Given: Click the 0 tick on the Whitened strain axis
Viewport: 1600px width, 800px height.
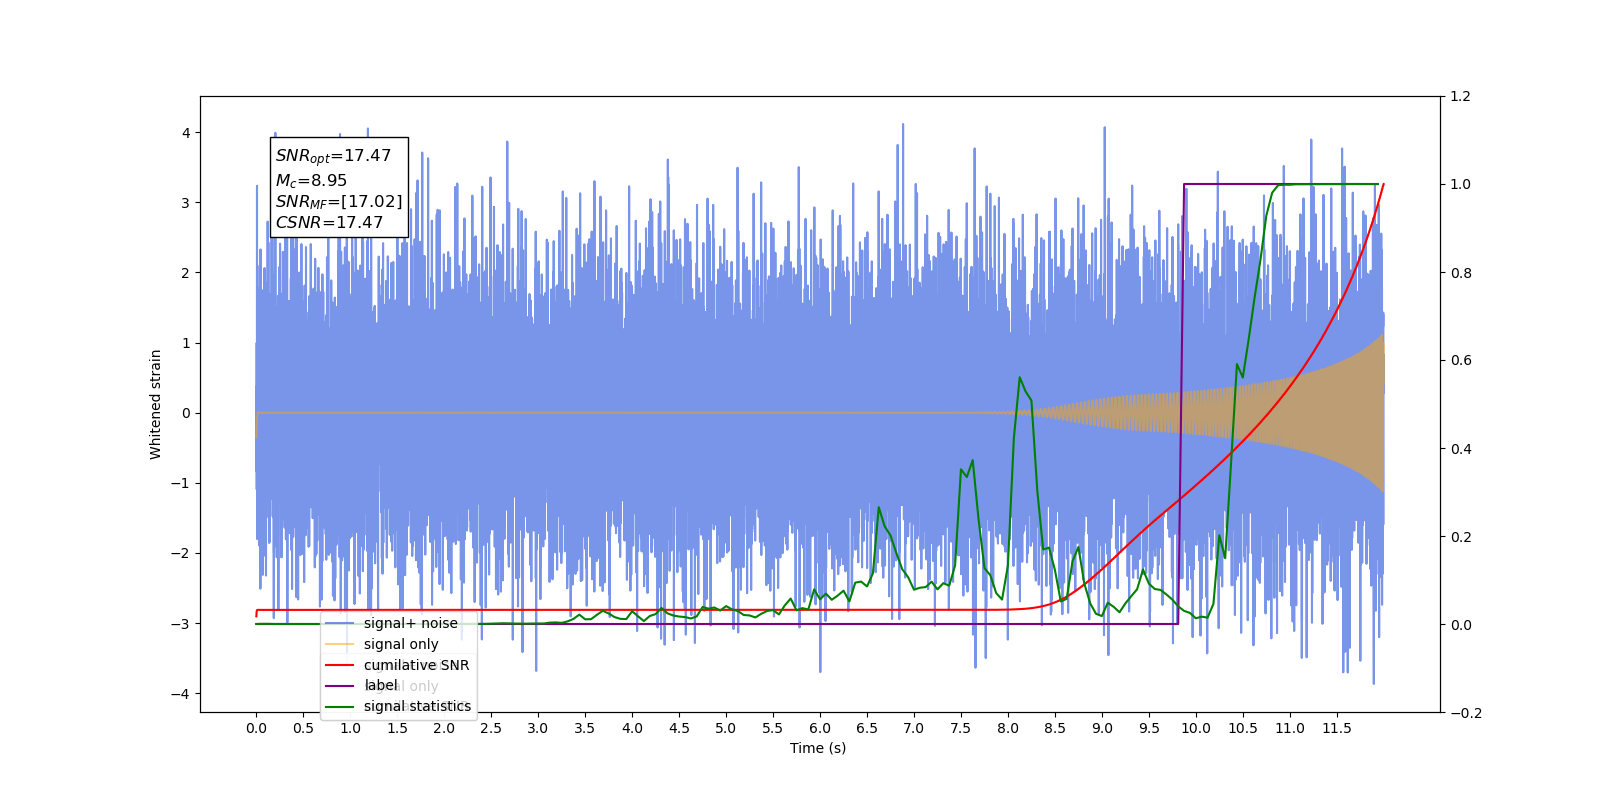Looking at the screenshot, I should (x=186, y=413).
